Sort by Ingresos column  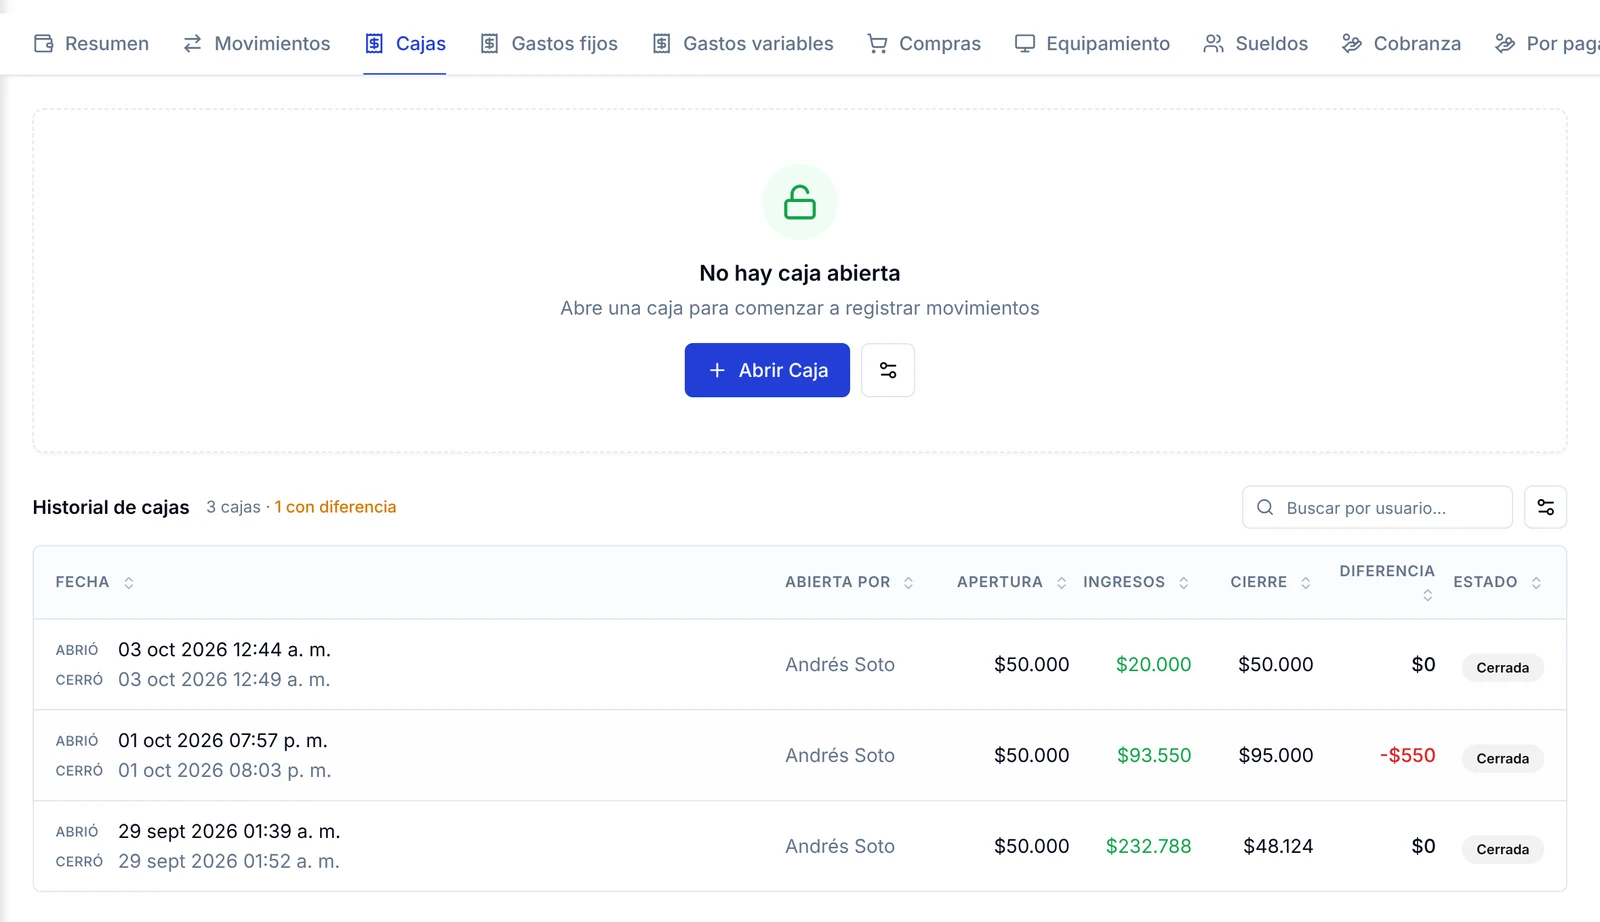pyautogui.click(x=1136, y=582)
